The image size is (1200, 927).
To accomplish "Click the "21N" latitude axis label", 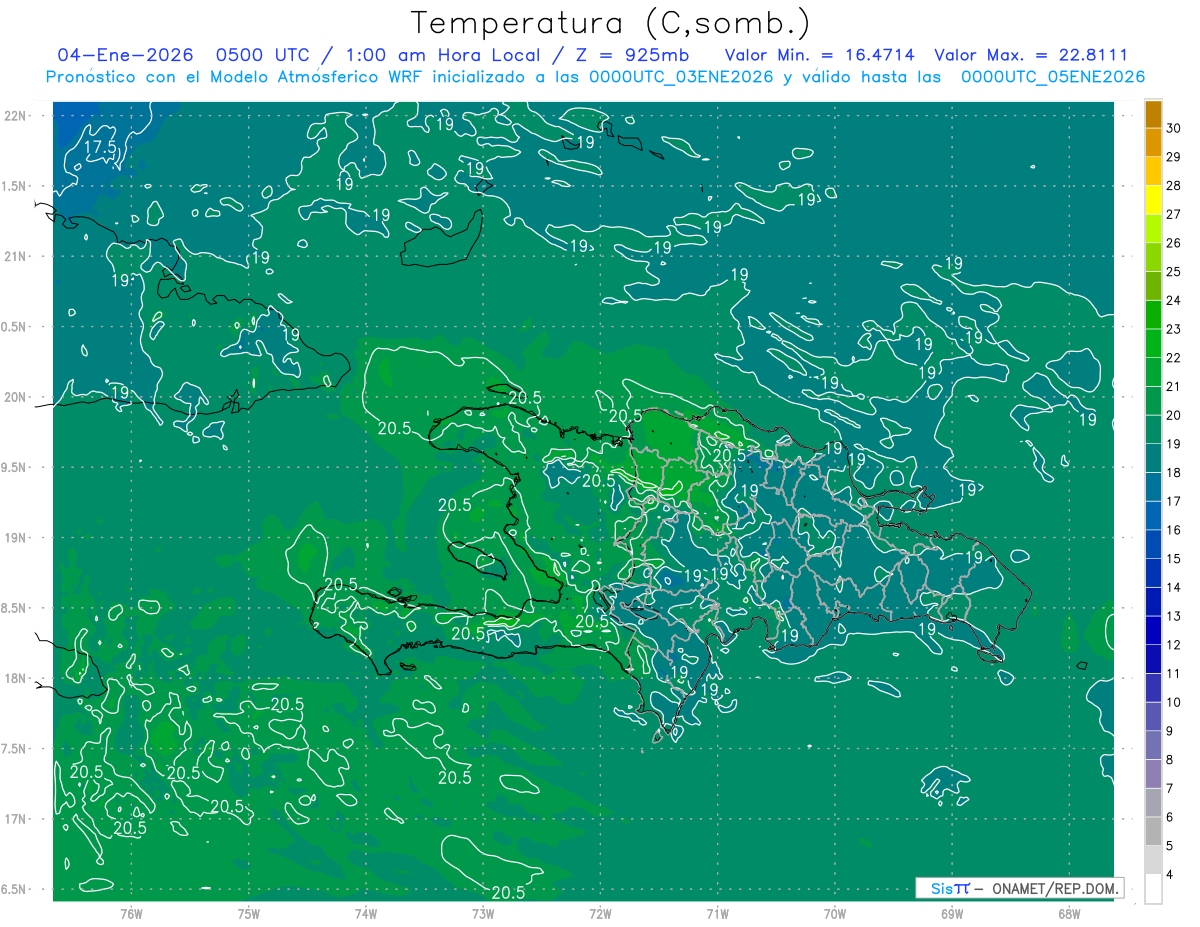I will point(16,256).
